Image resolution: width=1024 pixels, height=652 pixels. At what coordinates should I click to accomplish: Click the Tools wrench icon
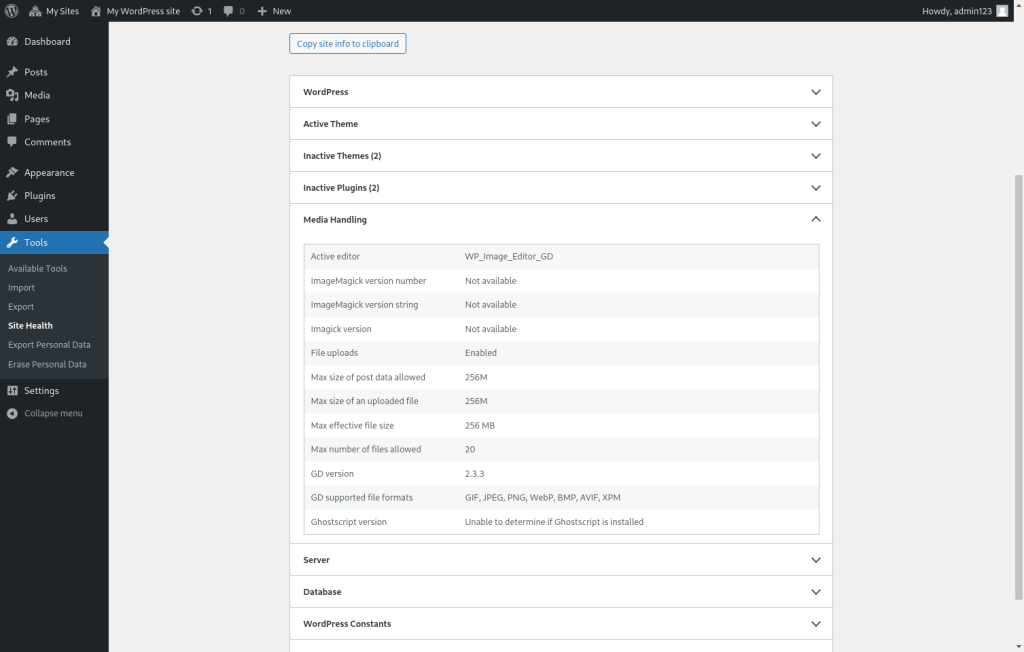point(12,242)
